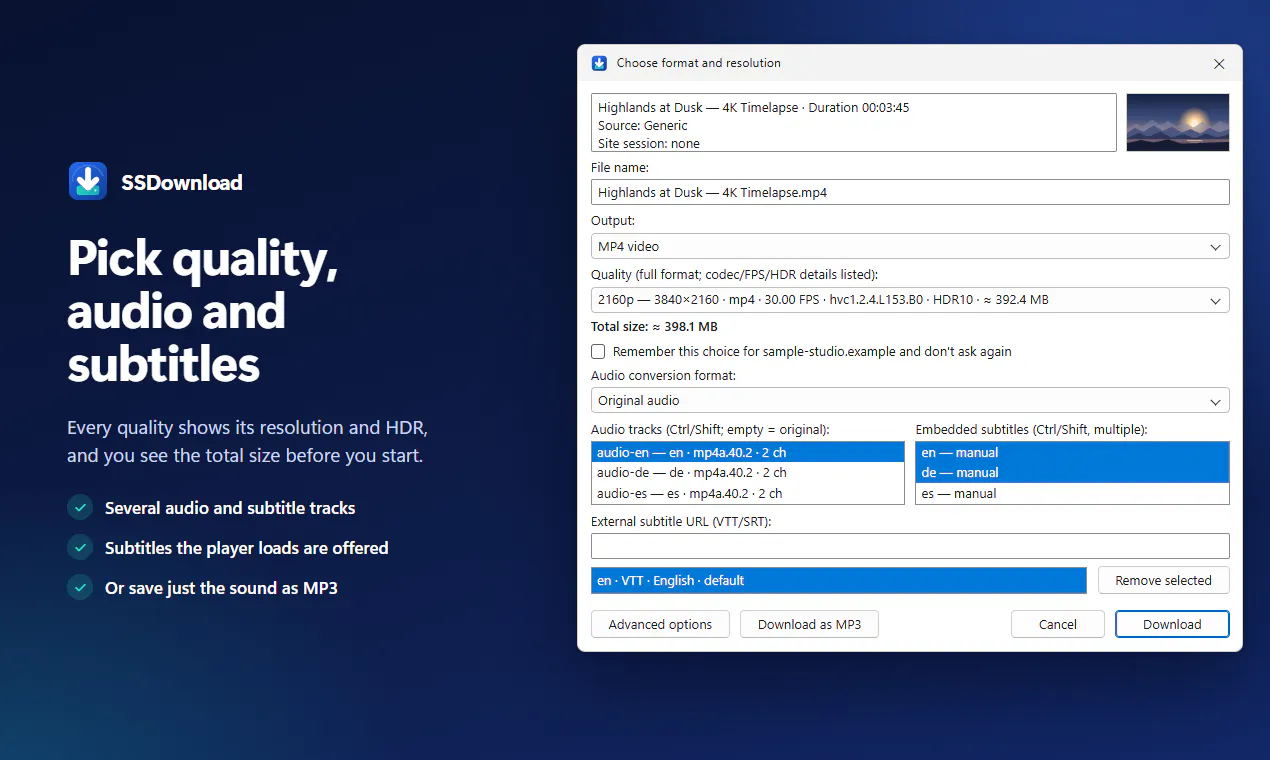Select the "es — manual" embedded subtitle
This screenshot has height=760, width=1270.
coord(1072,494)
